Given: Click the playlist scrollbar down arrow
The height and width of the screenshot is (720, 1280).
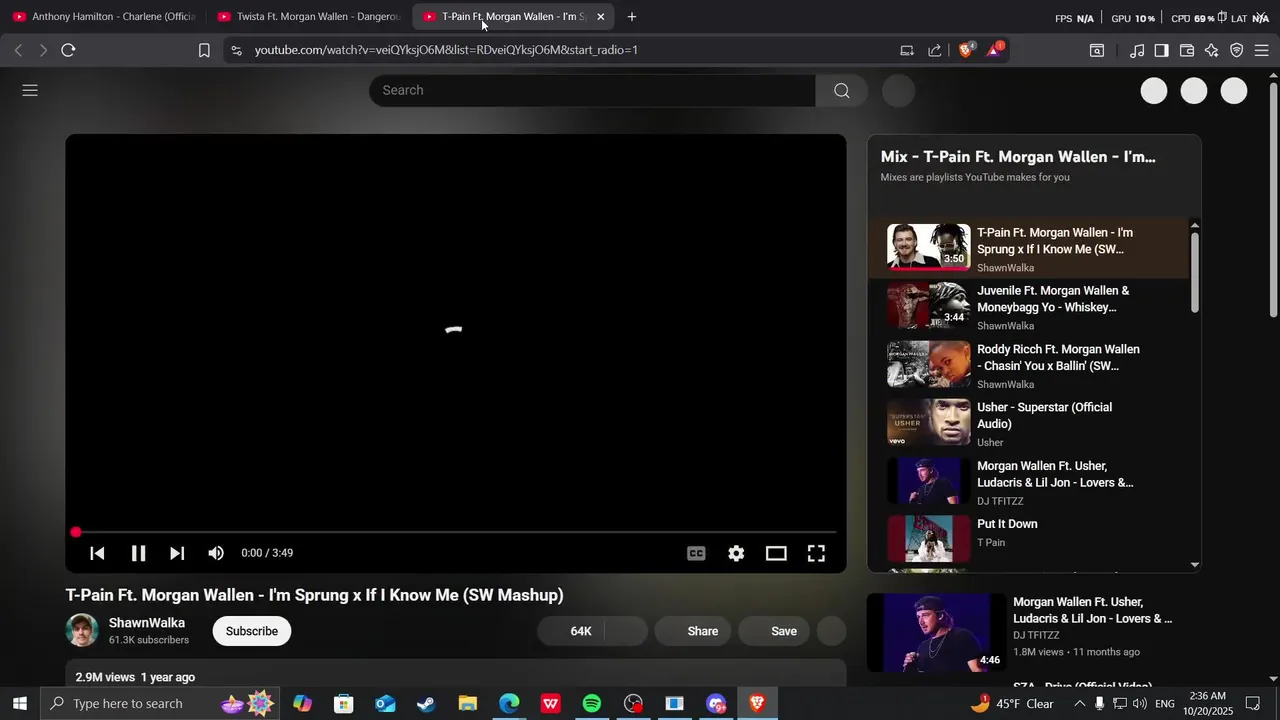Looking at the screenshot, I should 1194,565.
